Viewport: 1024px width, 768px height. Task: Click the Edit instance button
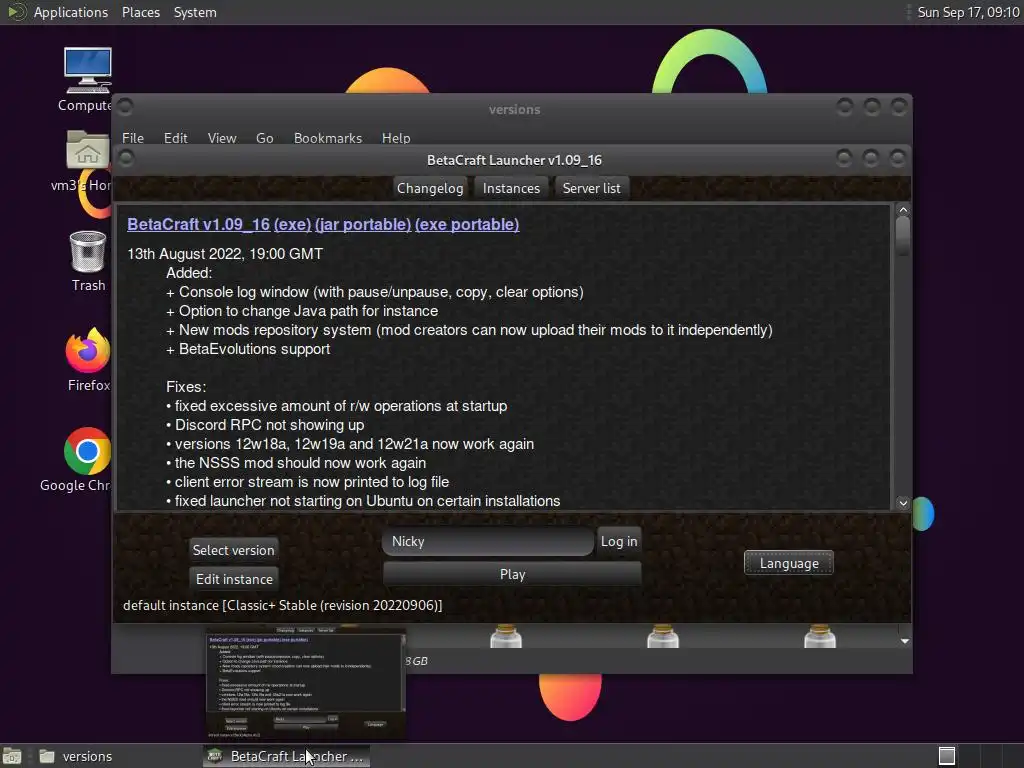tap(234, 579)
